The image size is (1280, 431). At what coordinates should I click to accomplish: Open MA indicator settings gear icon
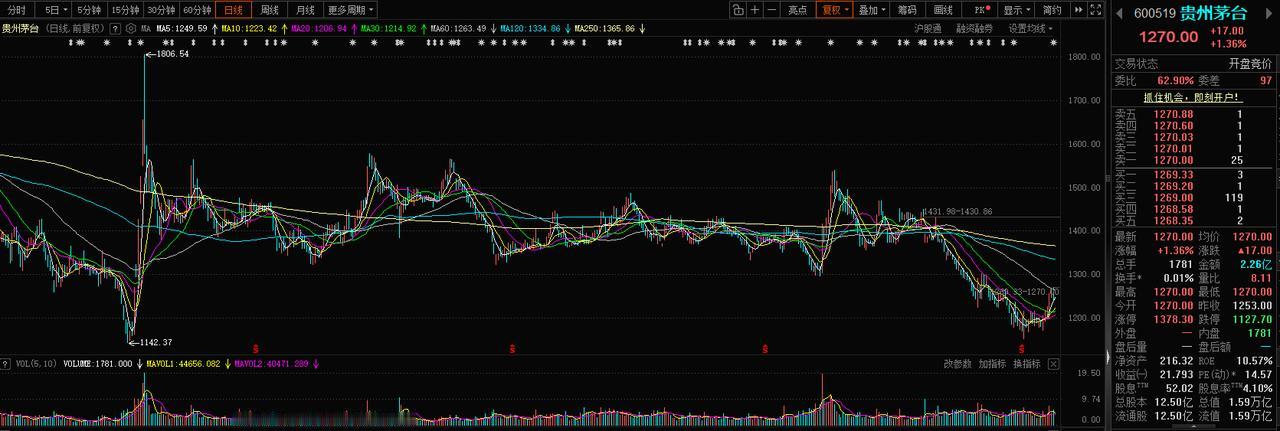(133, 29)
